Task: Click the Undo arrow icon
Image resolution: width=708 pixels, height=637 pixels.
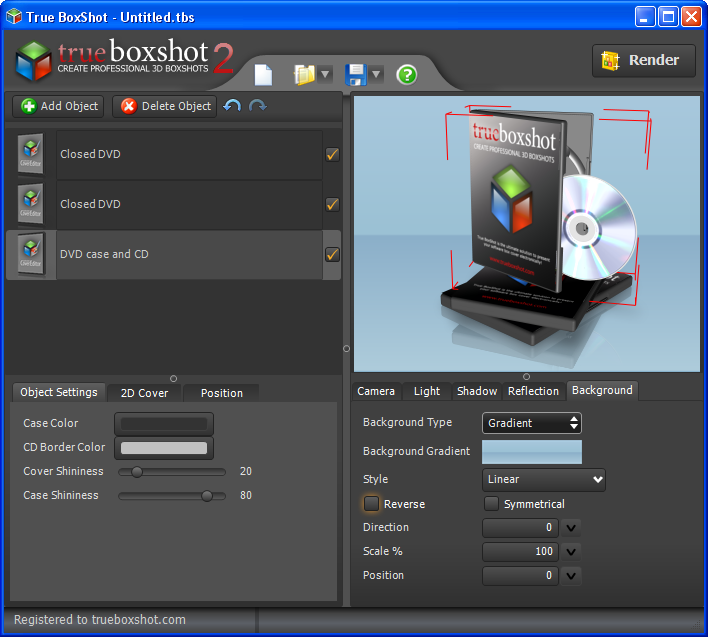Action: point(233,106)
